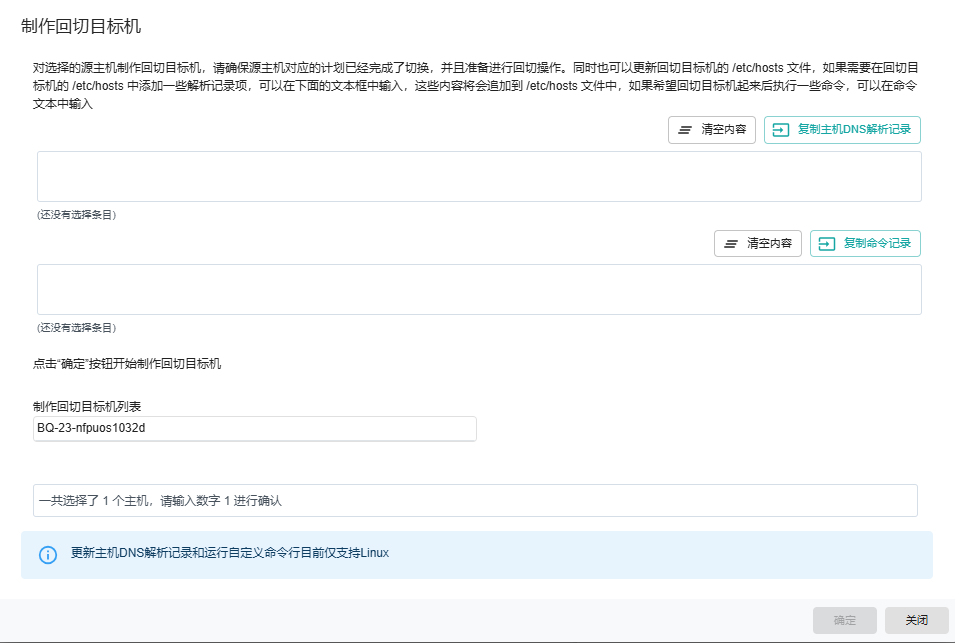This screenshot has height=643, width=955.
Task: Click the clear icon above the hosts text box
Action: (685, 131)
